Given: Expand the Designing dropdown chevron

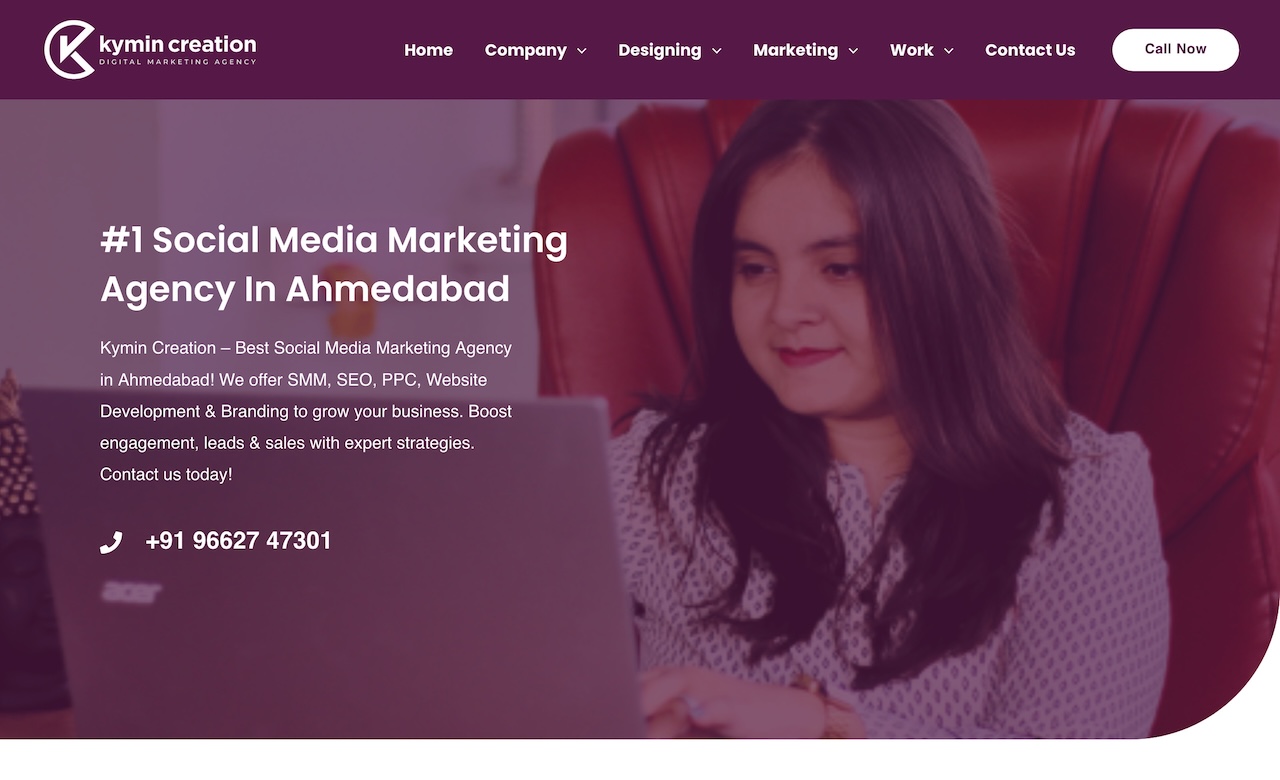Looking at the screenshot, I should (x=716, y=51).
